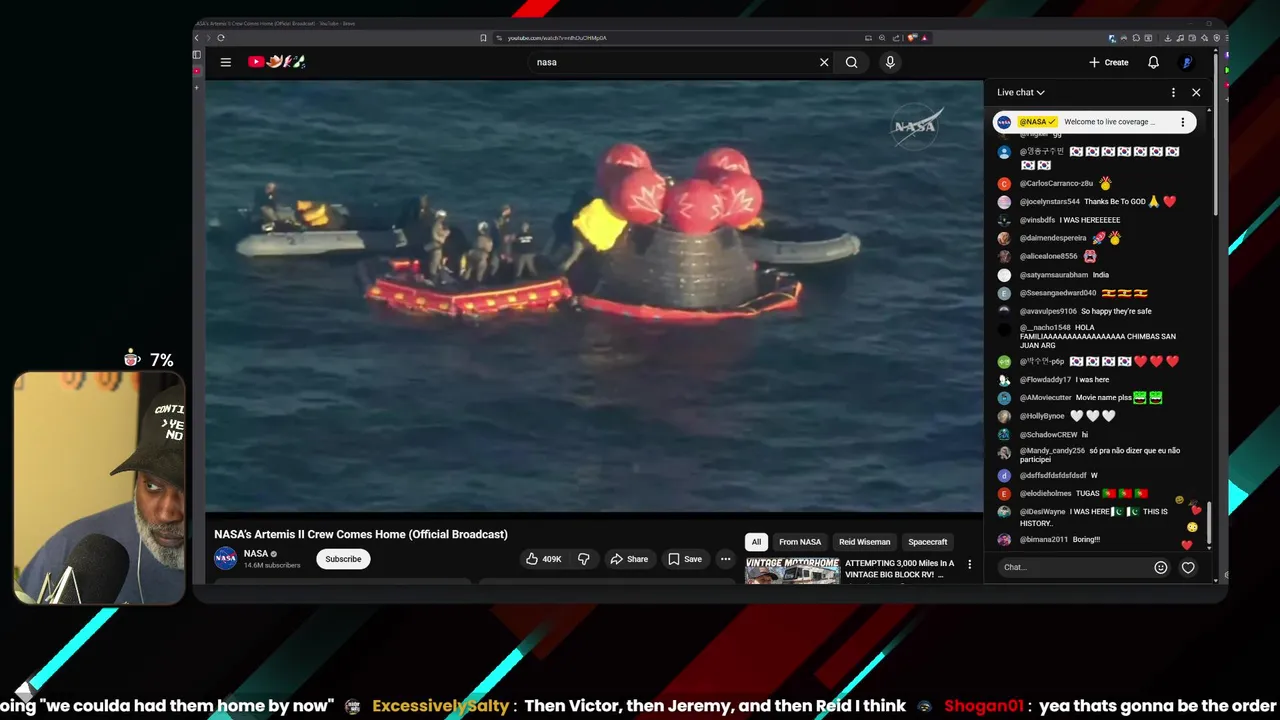Open YouTube notifications bell
Screen dimensions: 1280x720
[x=1153, y=62]
